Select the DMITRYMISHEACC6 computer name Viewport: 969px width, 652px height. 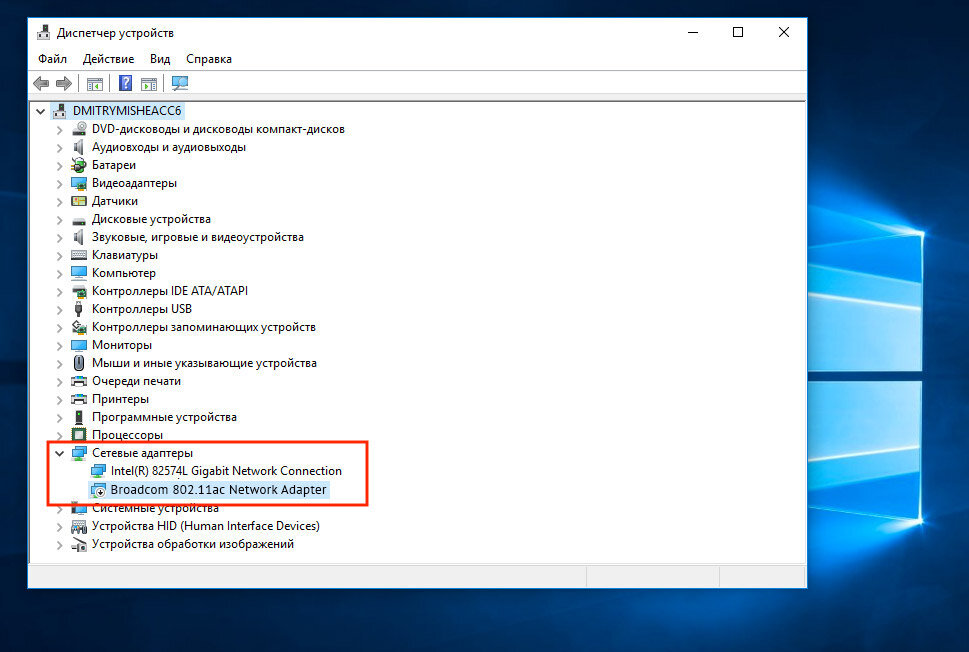click(127, 111)
